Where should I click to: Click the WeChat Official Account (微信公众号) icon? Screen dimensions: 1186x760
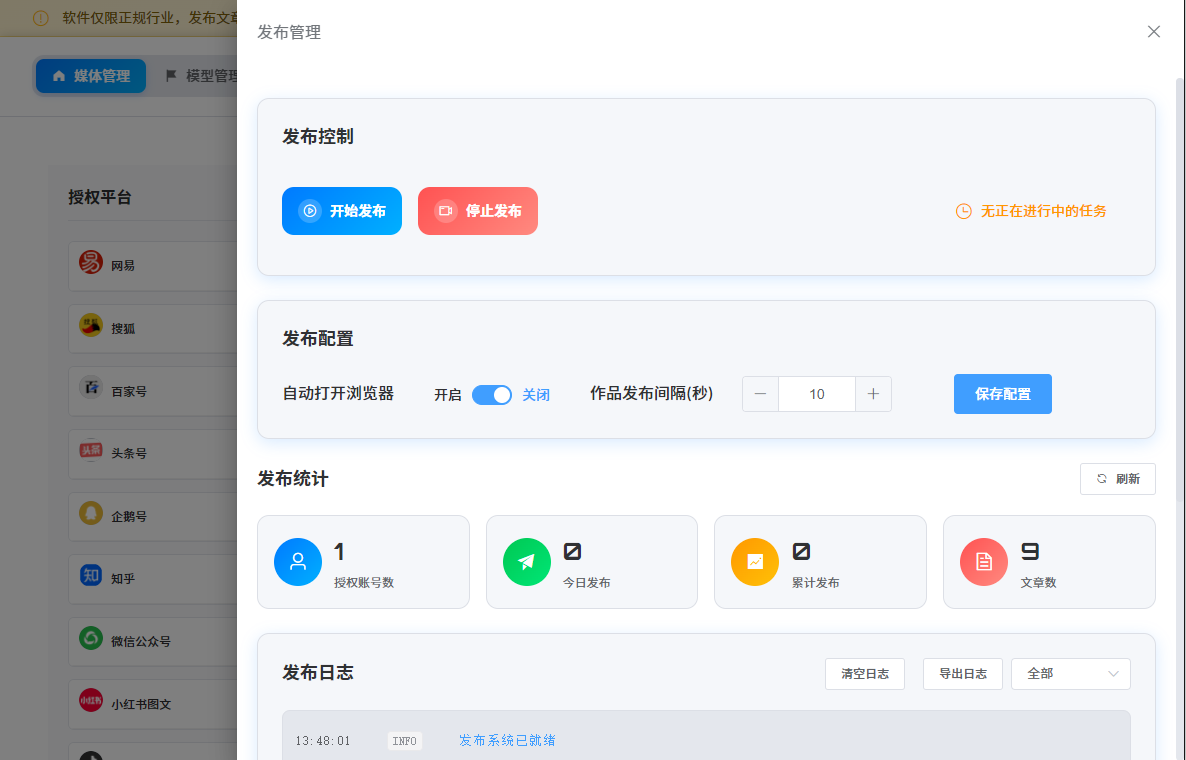(x=91, y=638)
